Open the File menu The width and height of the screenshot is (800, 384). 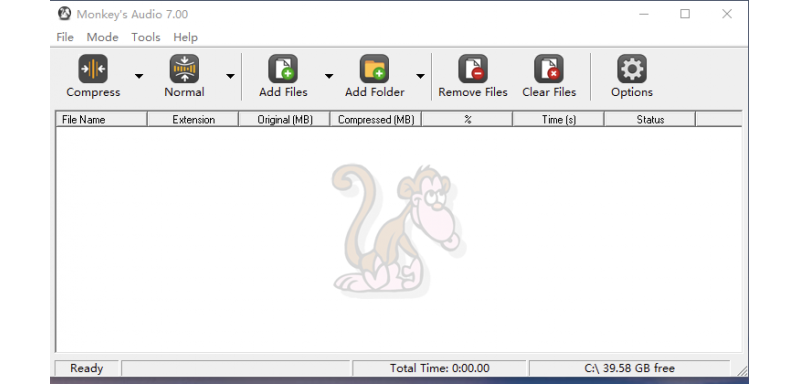click(x=65, y=37)
